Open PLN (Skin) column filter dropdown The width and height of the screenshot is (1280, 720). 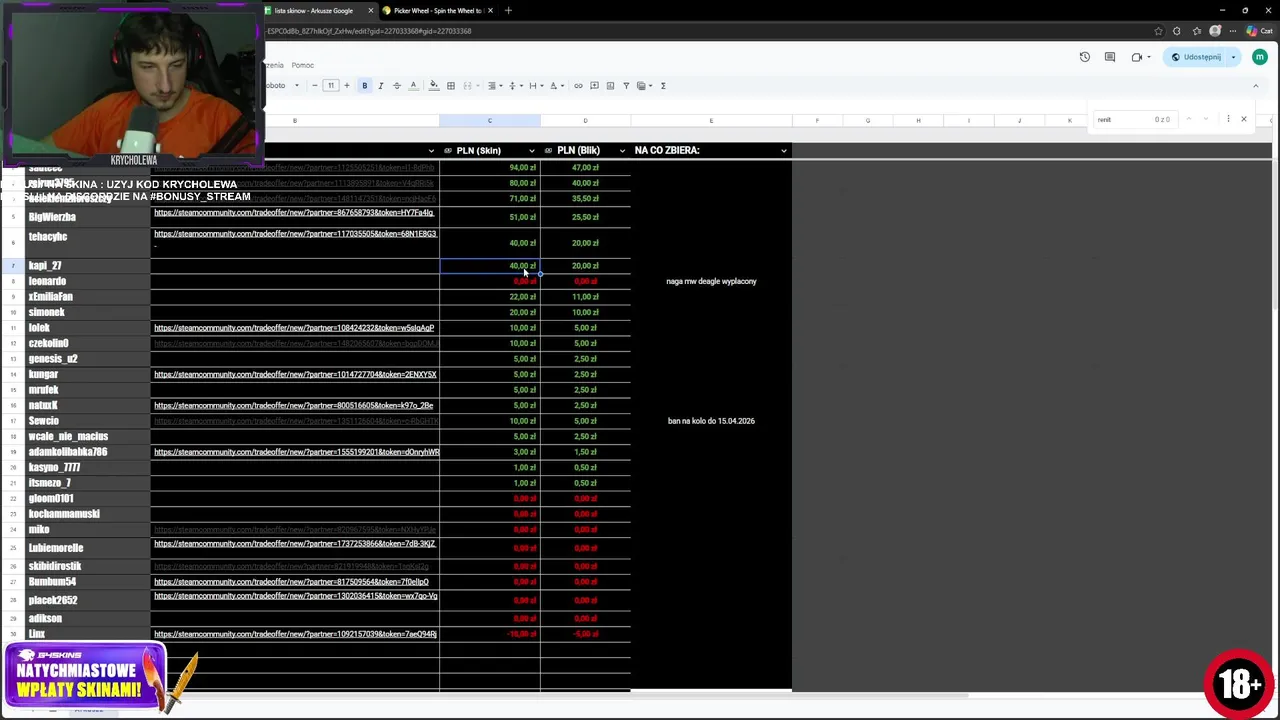point(531,151)
